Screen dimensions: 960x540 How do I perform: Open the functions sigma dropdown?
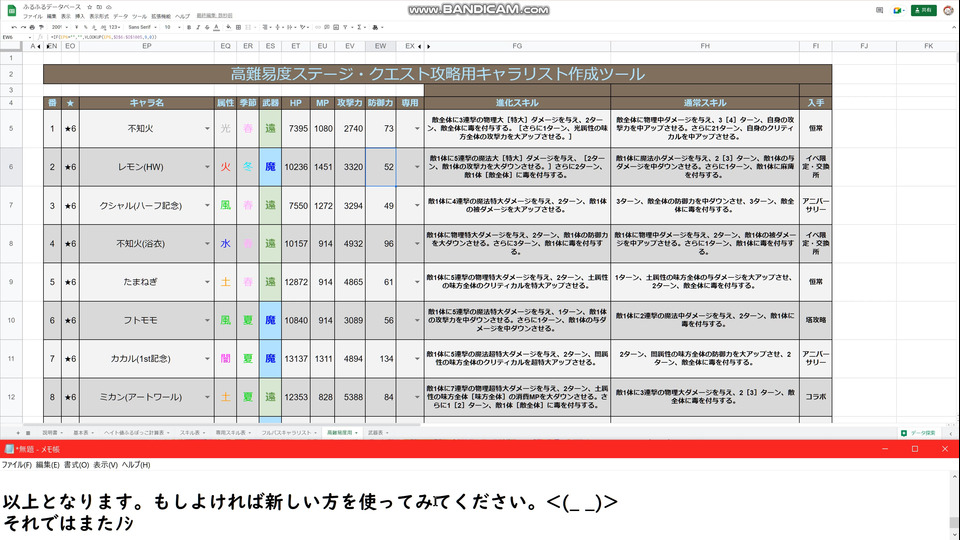361,27
